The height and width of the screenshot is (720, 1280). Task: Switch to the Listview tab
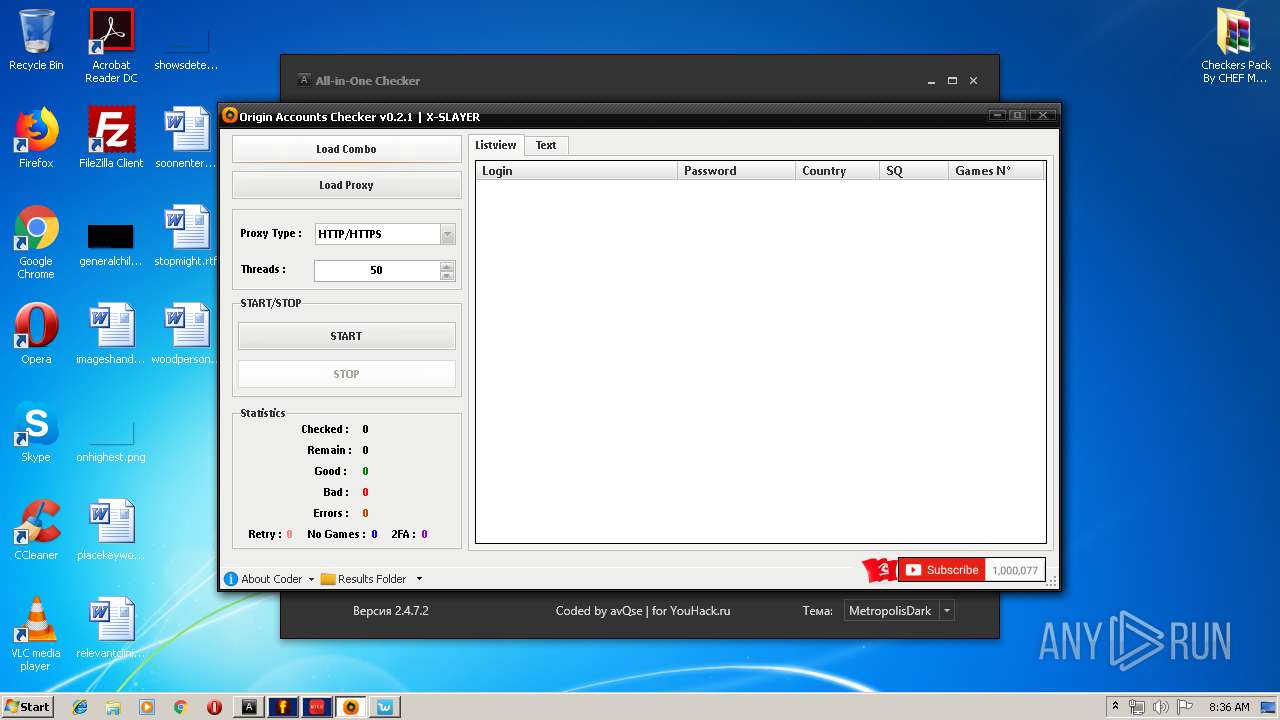point(496,145)
